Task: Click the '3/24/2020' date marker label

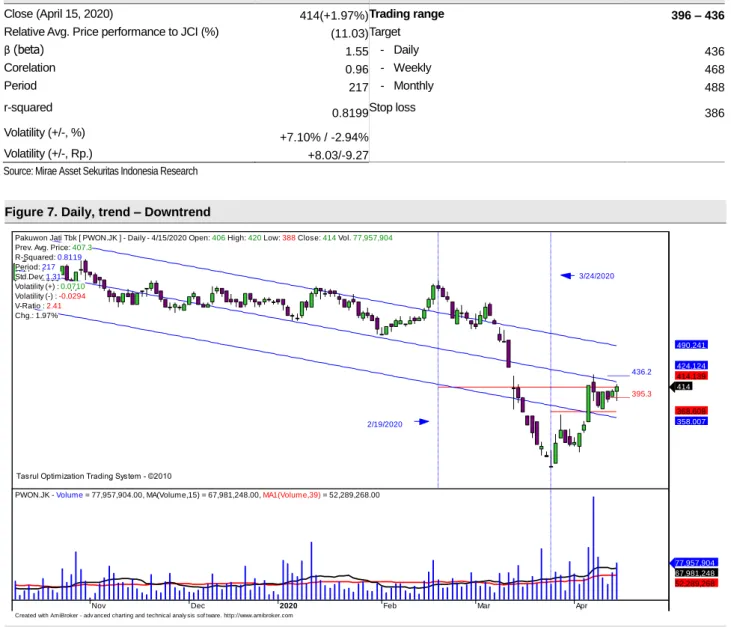Action: tap(596, 276)
